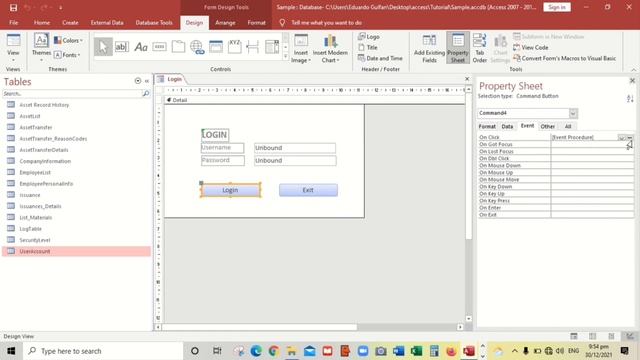Click the Save icon in title bar

point(13,7)
